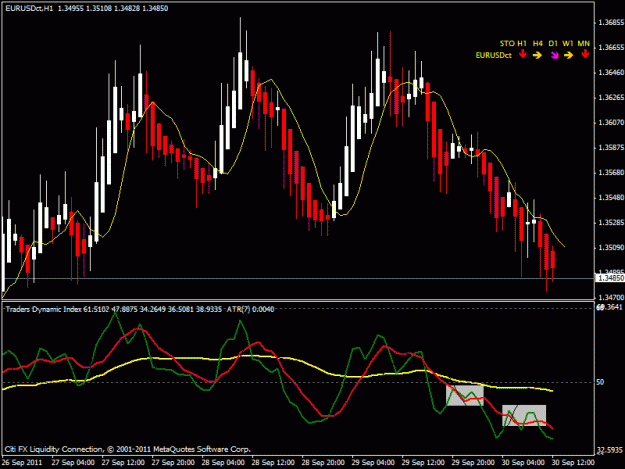The height and width of the screenshot is (469, 625).
Task: Click the yellow EURUSDct symbol label
Action: (493, 55)
